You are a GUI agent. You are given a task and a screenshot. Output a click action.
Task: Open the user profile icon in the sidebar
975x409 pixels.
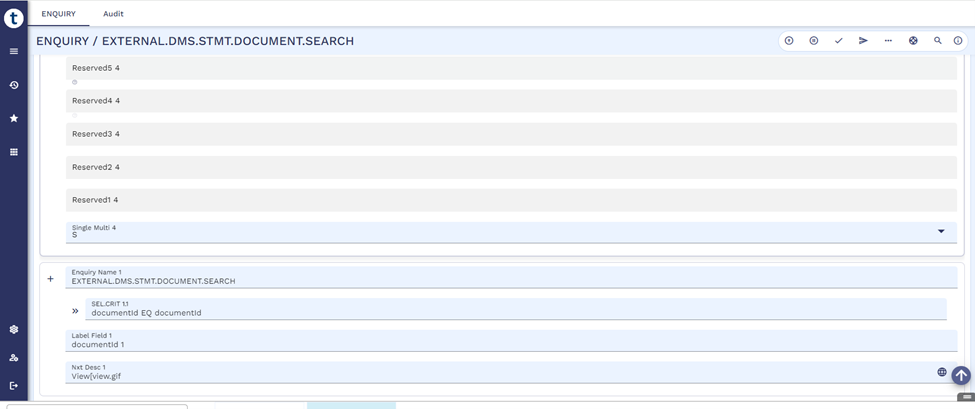(x=14, y=357)
